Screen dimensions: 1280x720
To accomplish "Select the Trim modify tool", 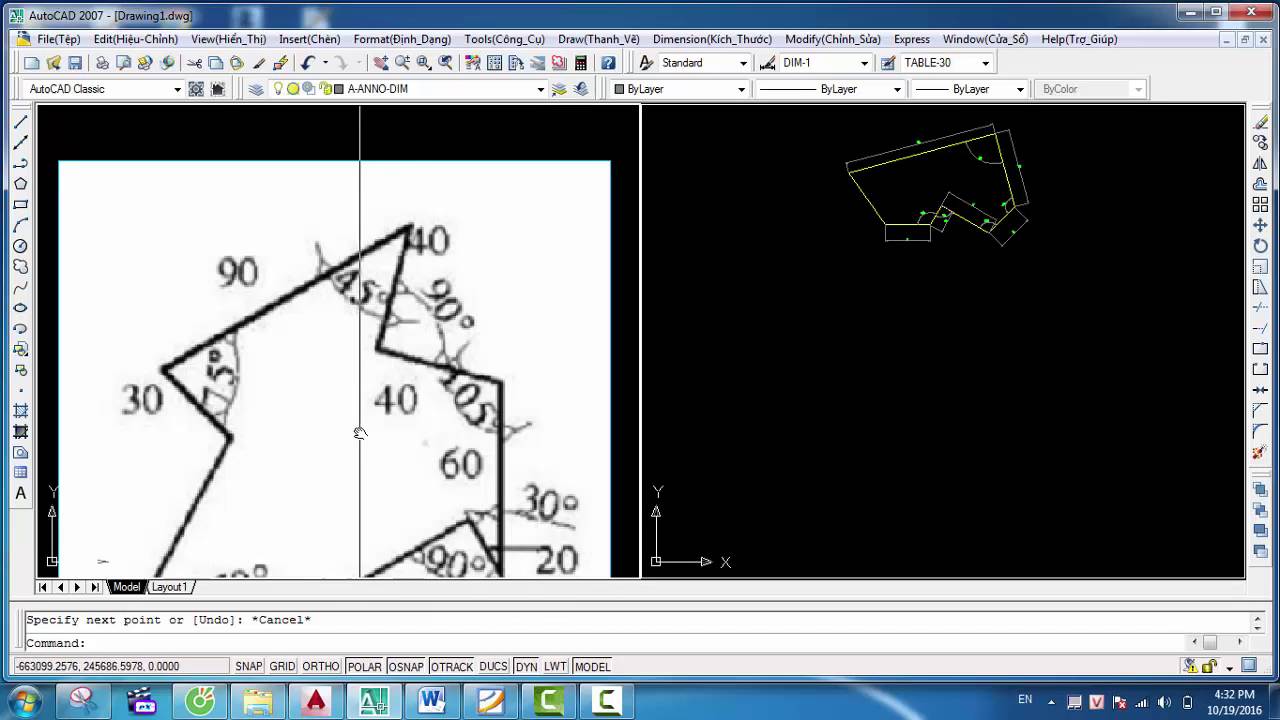I will pyautogui.click(x=1260, y=308).
